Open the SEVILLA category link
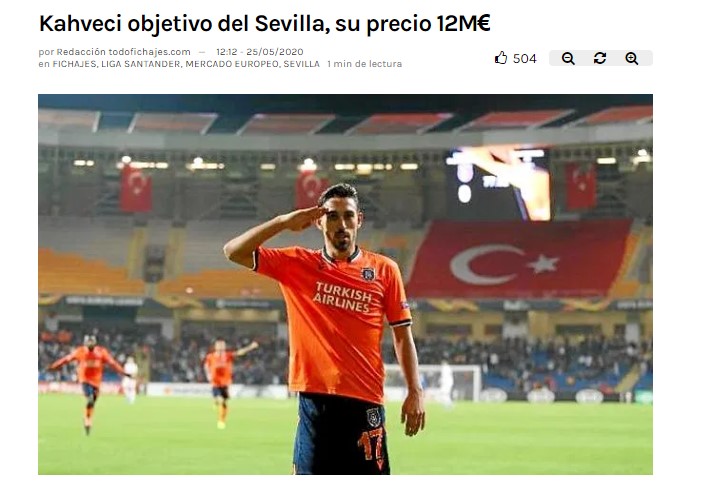Screen dimensions: 711x488 [302, 64]
